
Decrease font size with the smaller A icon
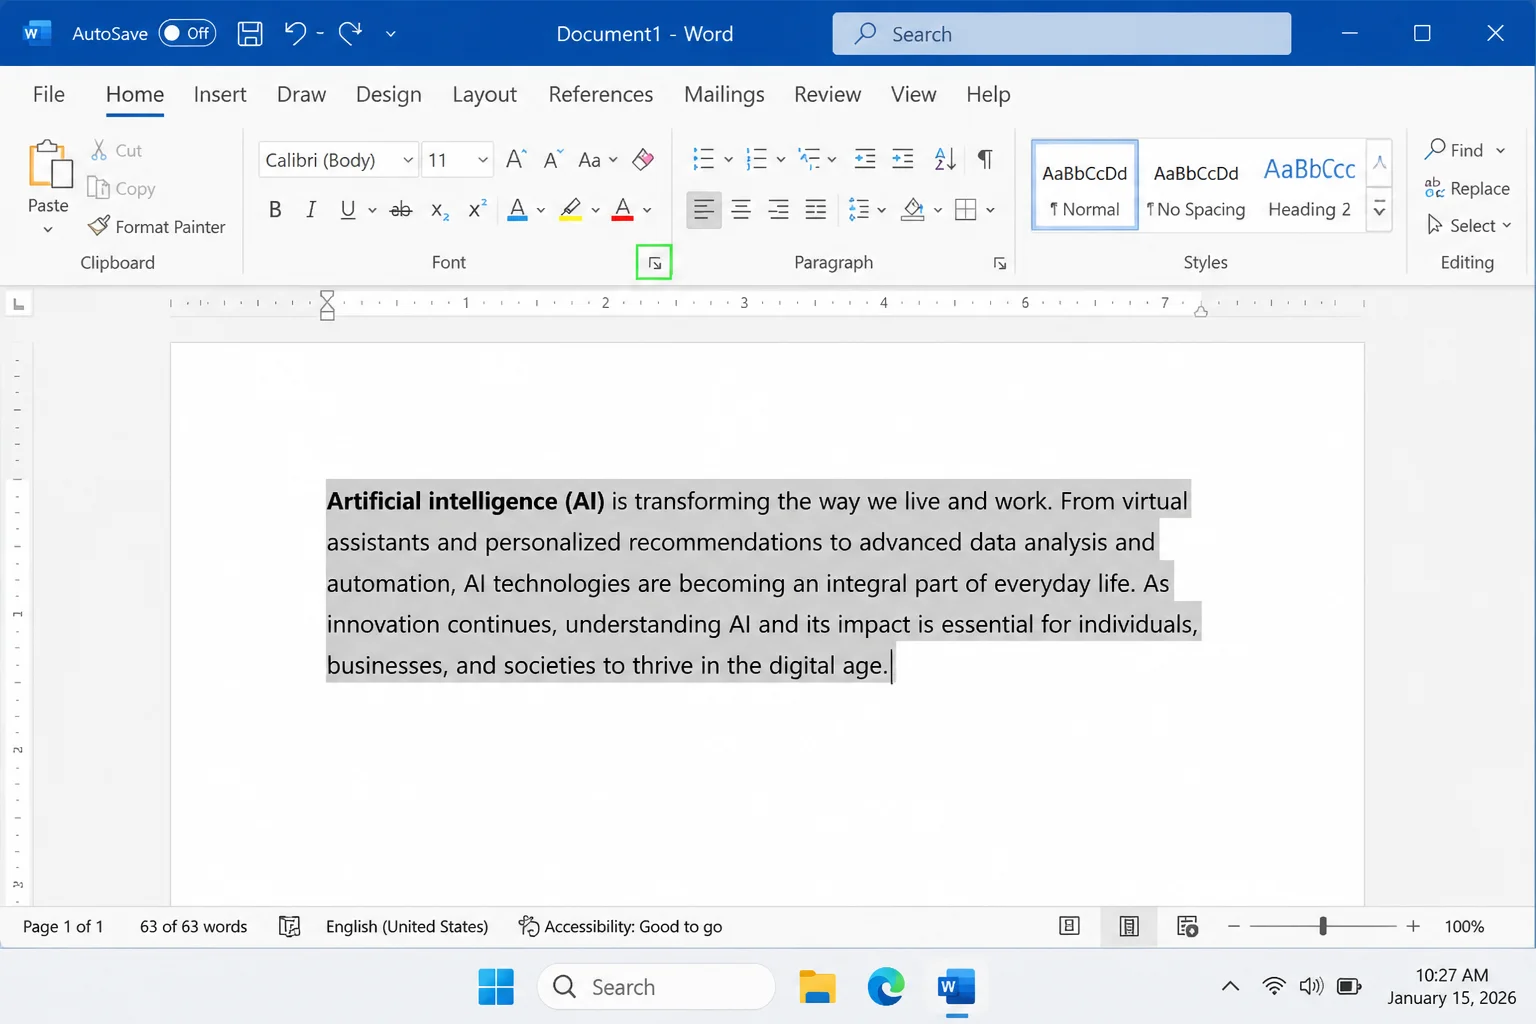[553, 160]
